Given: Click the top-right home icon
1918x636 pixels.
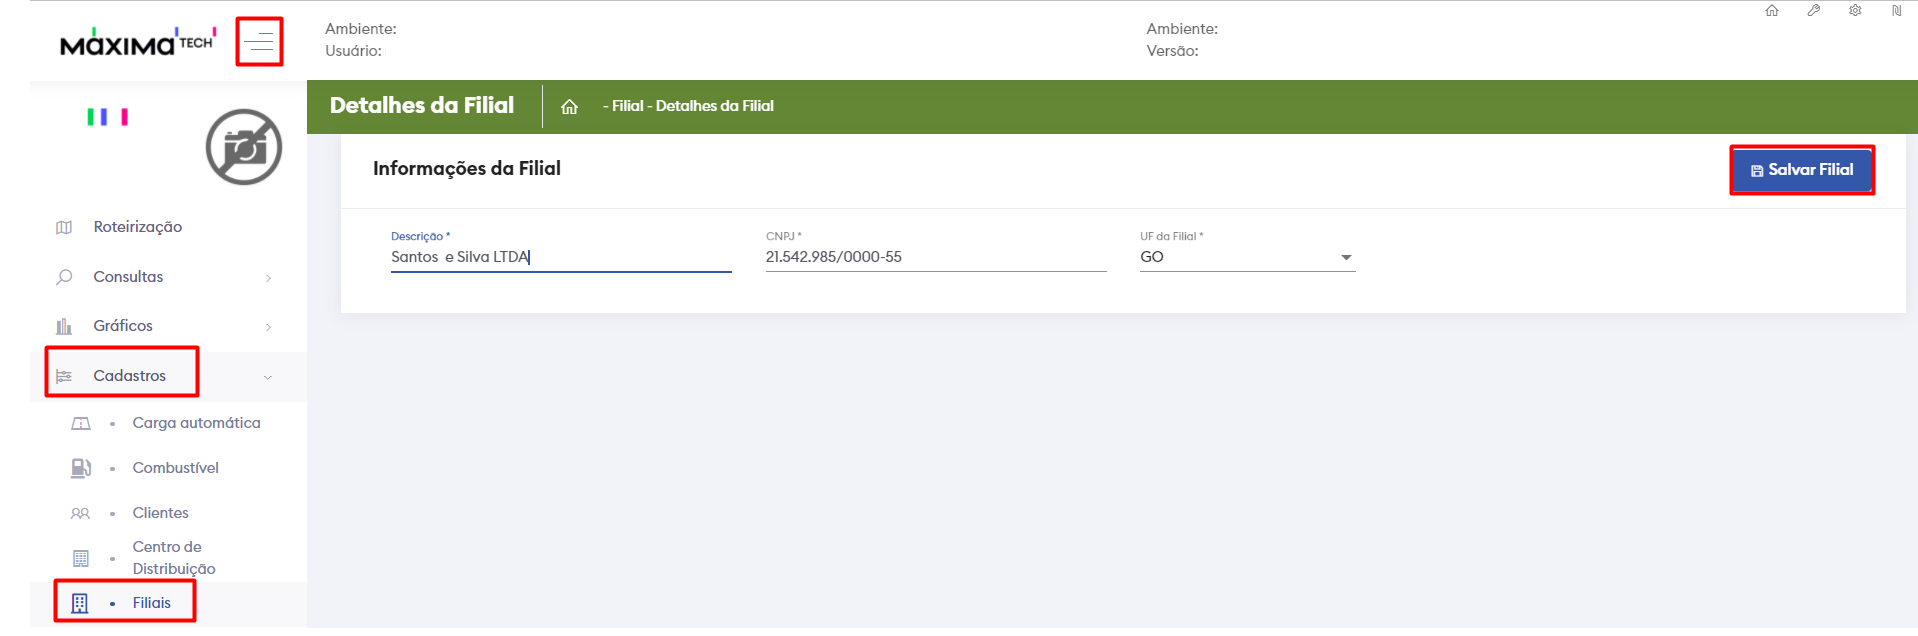Looking at the screenshot, I should click(x=1772, y=11).
